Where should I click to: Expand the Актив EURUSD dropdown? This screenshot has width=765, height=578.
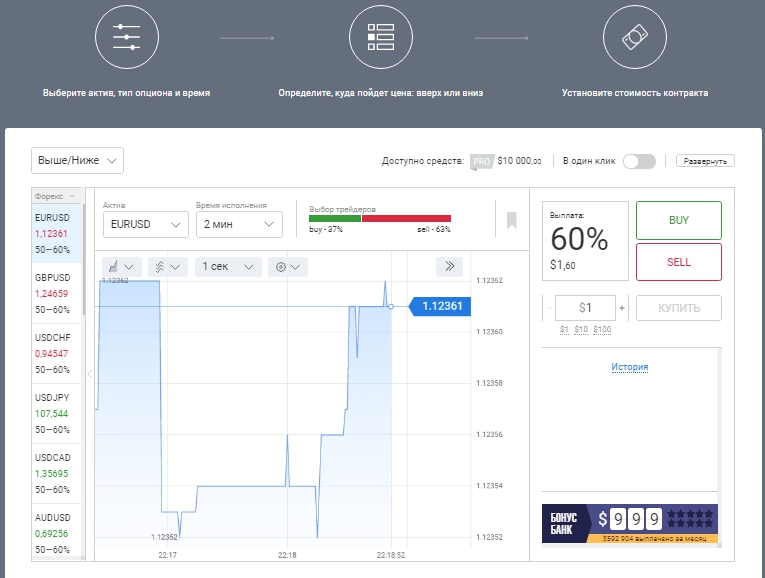pos(145,225)
